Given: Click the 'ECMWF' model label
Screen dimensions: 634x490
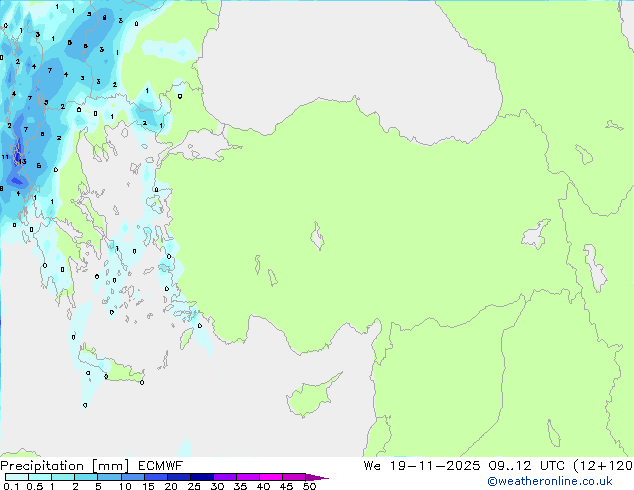Looking at the screenshot, I should click(161, 466).
